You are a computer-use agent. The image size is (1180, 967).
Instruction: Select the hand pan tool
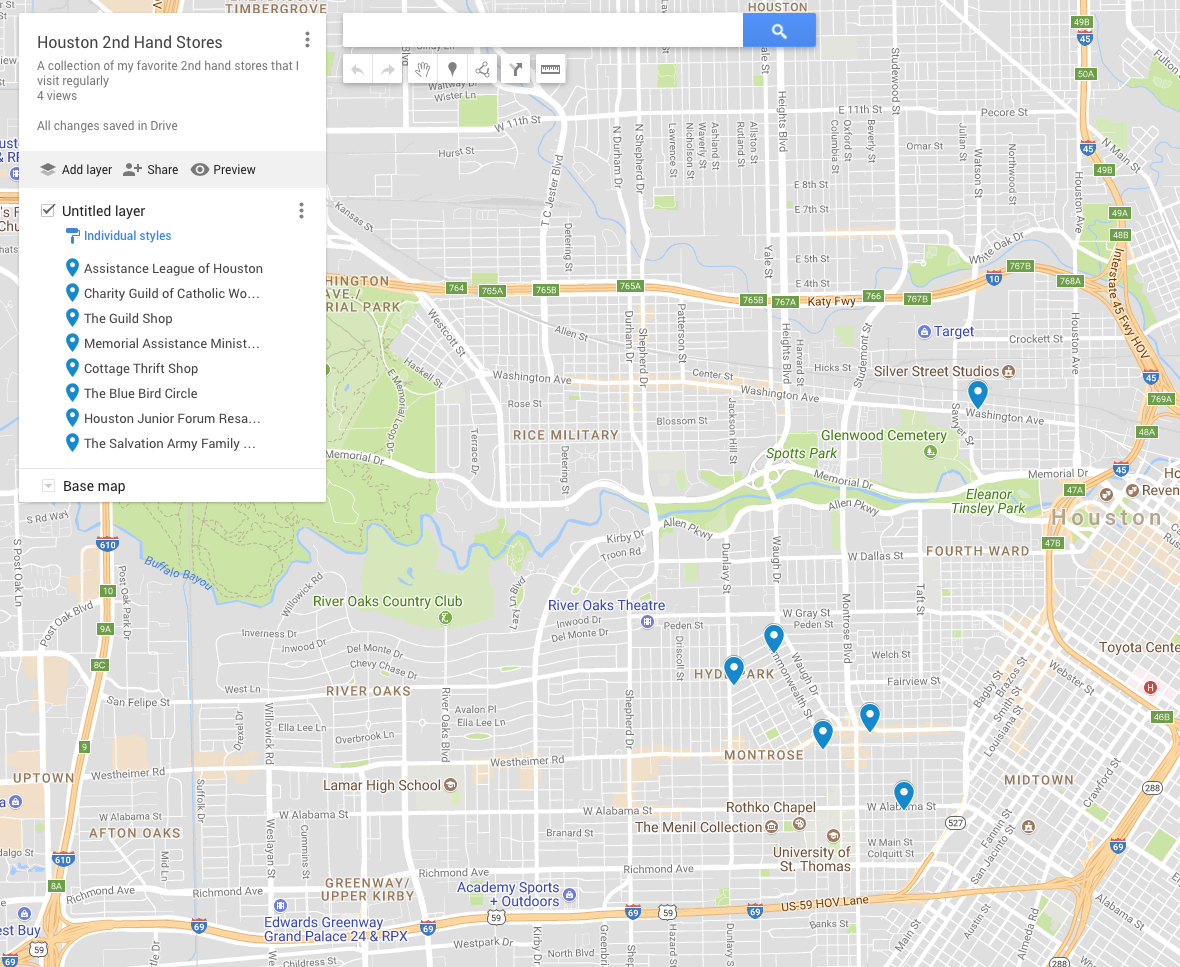pyautogui.click(x=423, y=70)
